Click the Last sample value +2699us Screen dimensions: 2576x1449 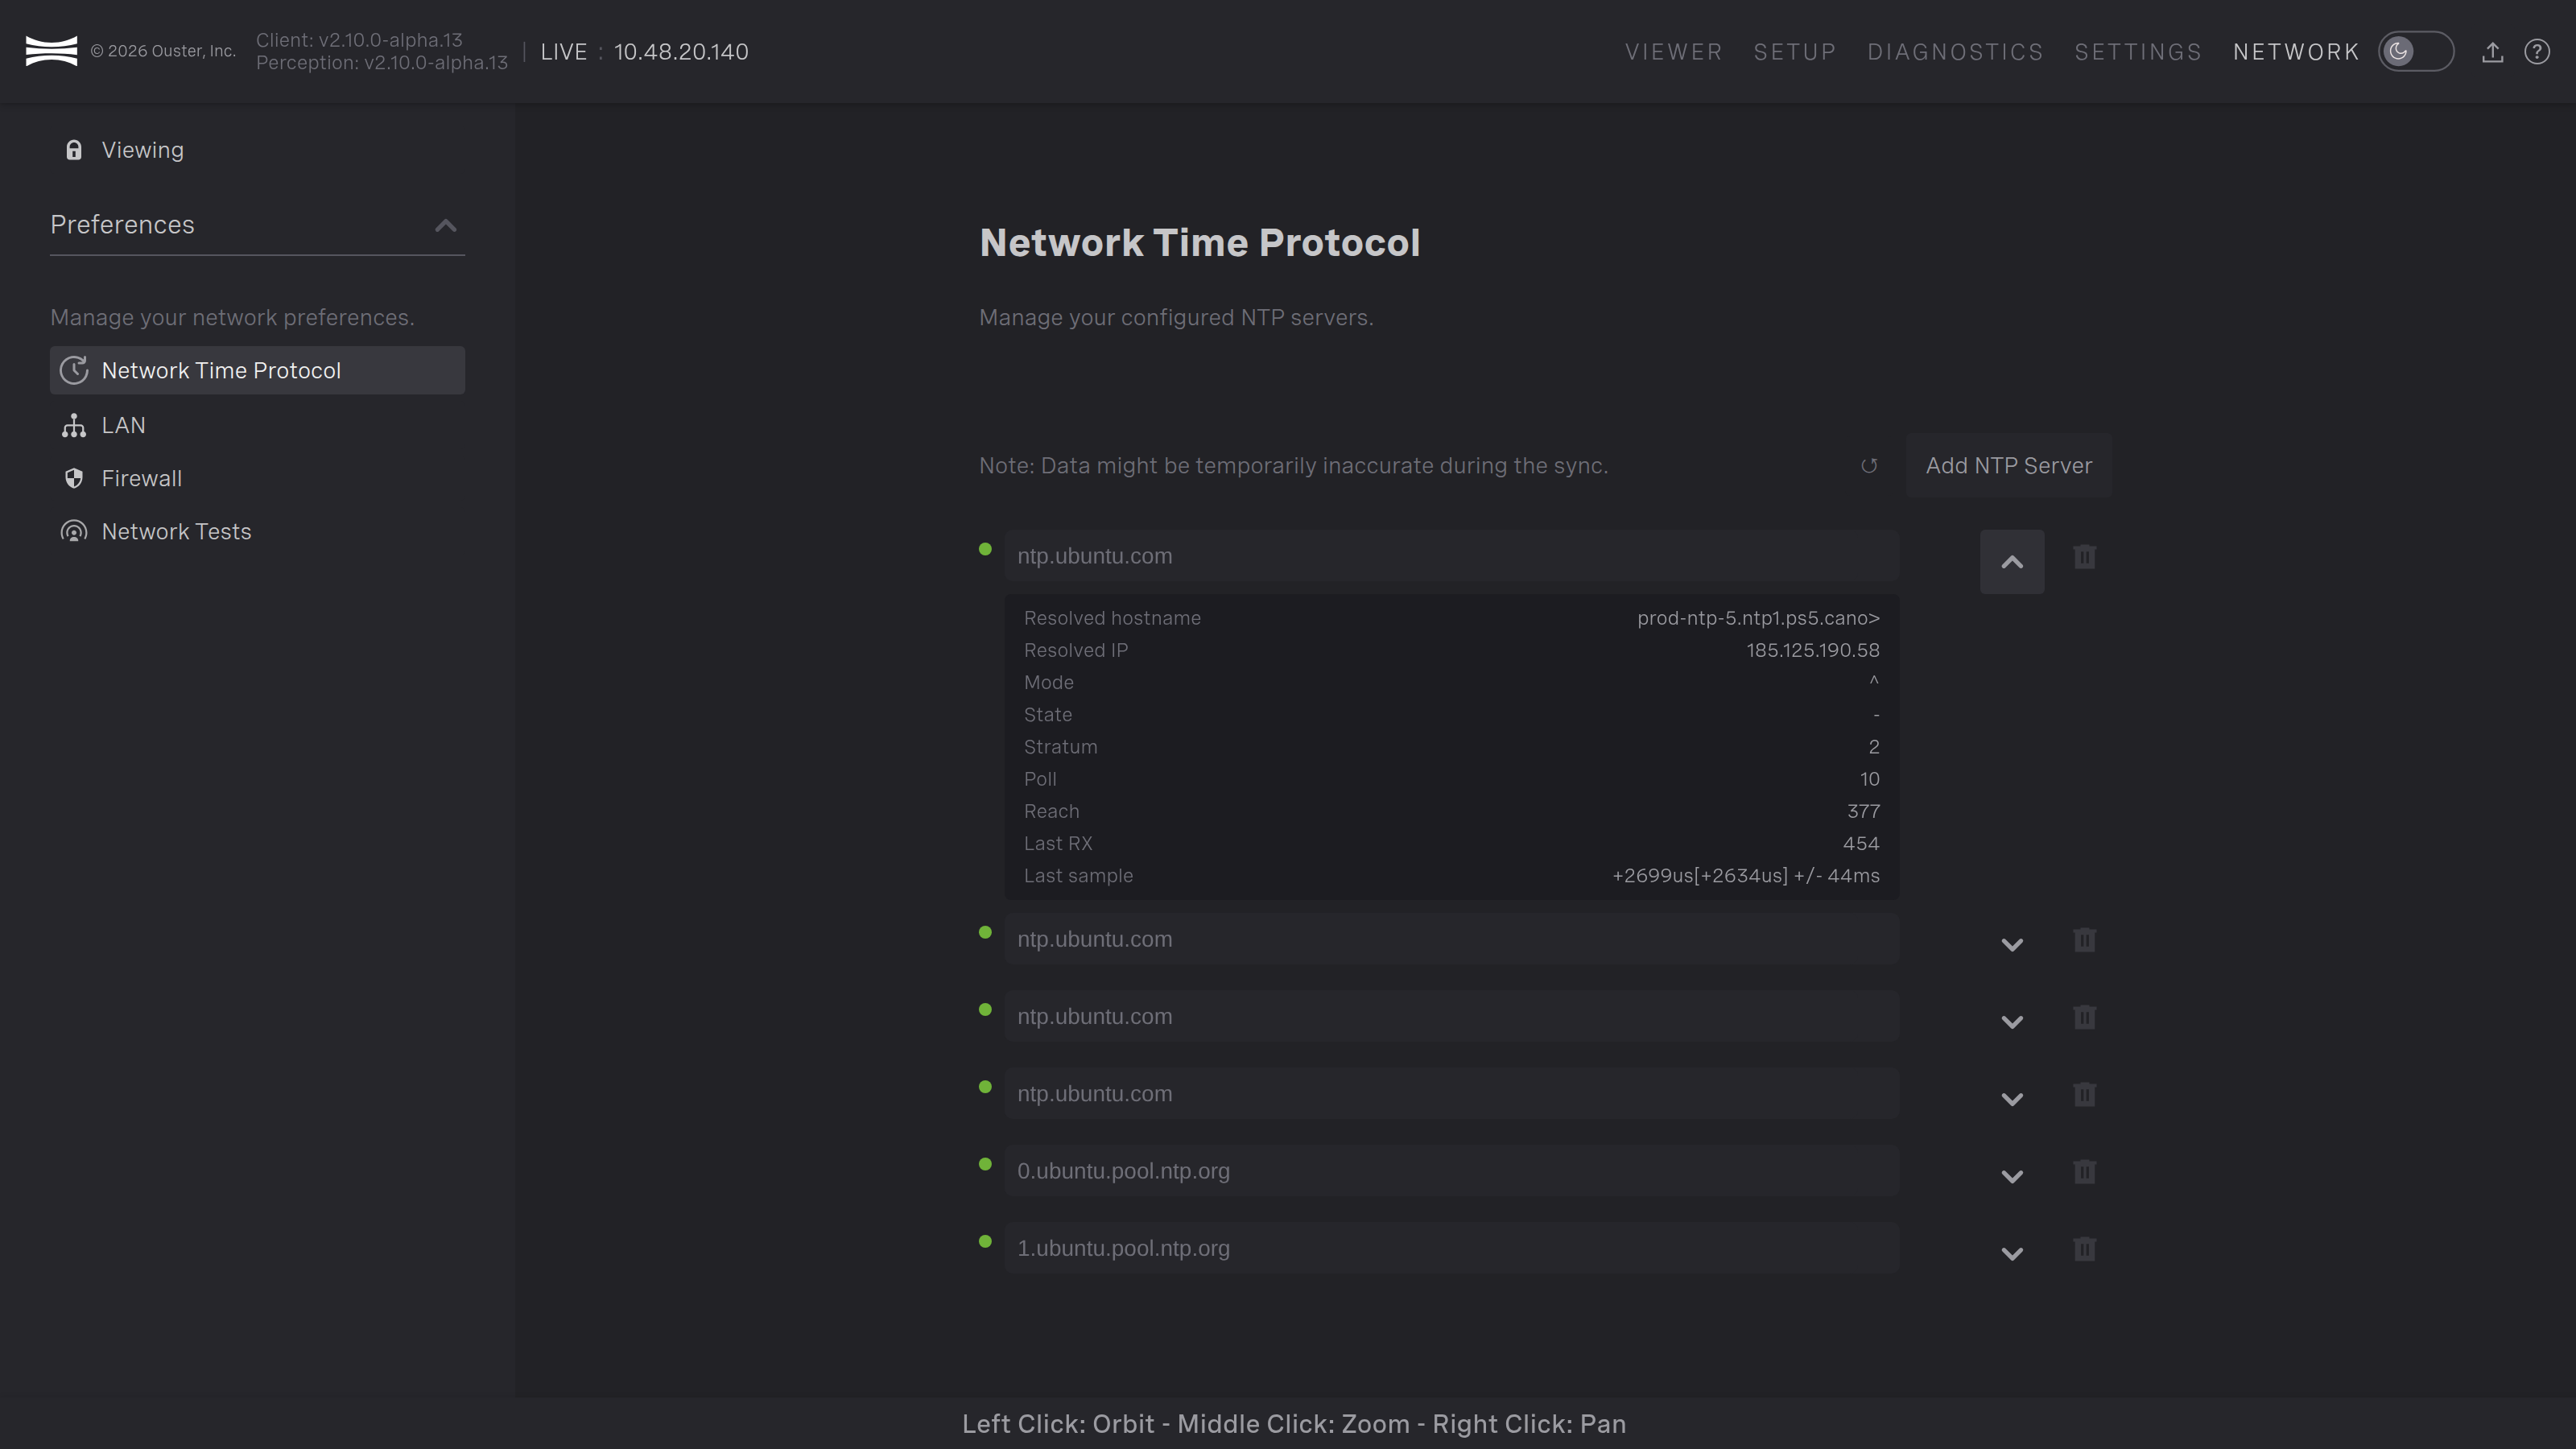click(1746, 876)
